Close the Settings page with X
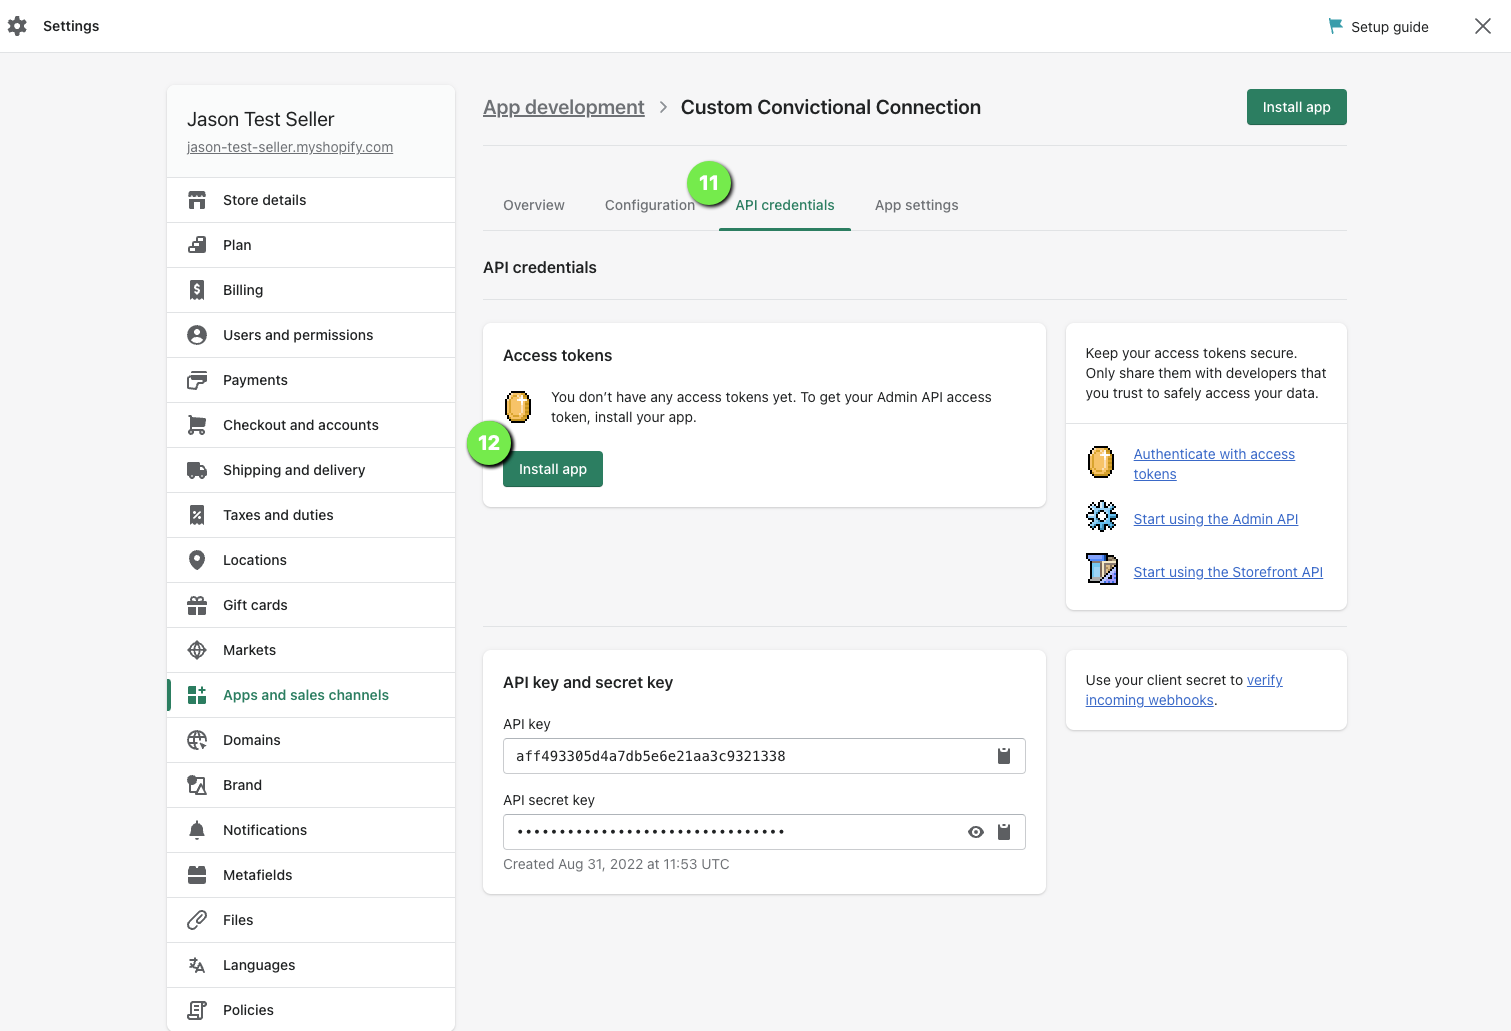Viewport: 1511px width, 1031px height. 1483,26
